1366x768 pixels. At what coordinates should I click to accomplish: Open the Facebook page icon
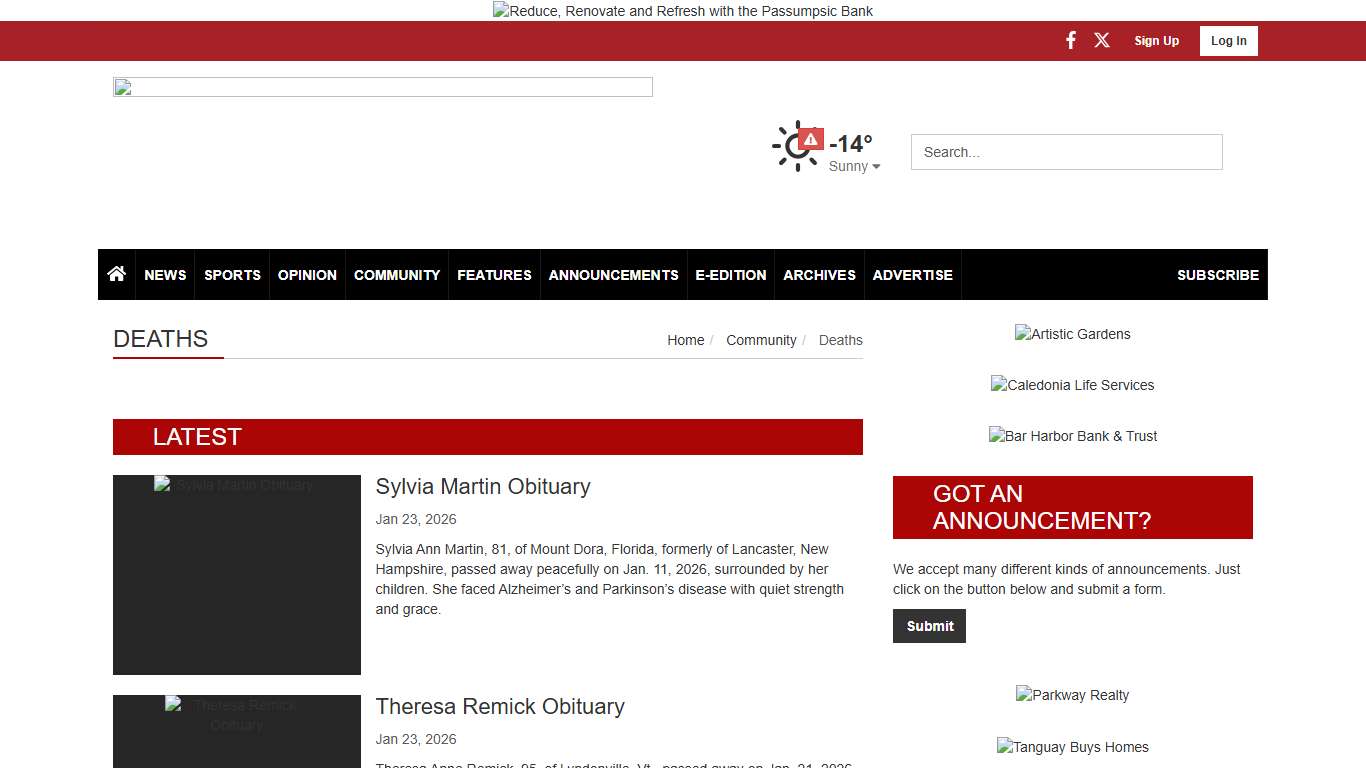pos(1070,41)
